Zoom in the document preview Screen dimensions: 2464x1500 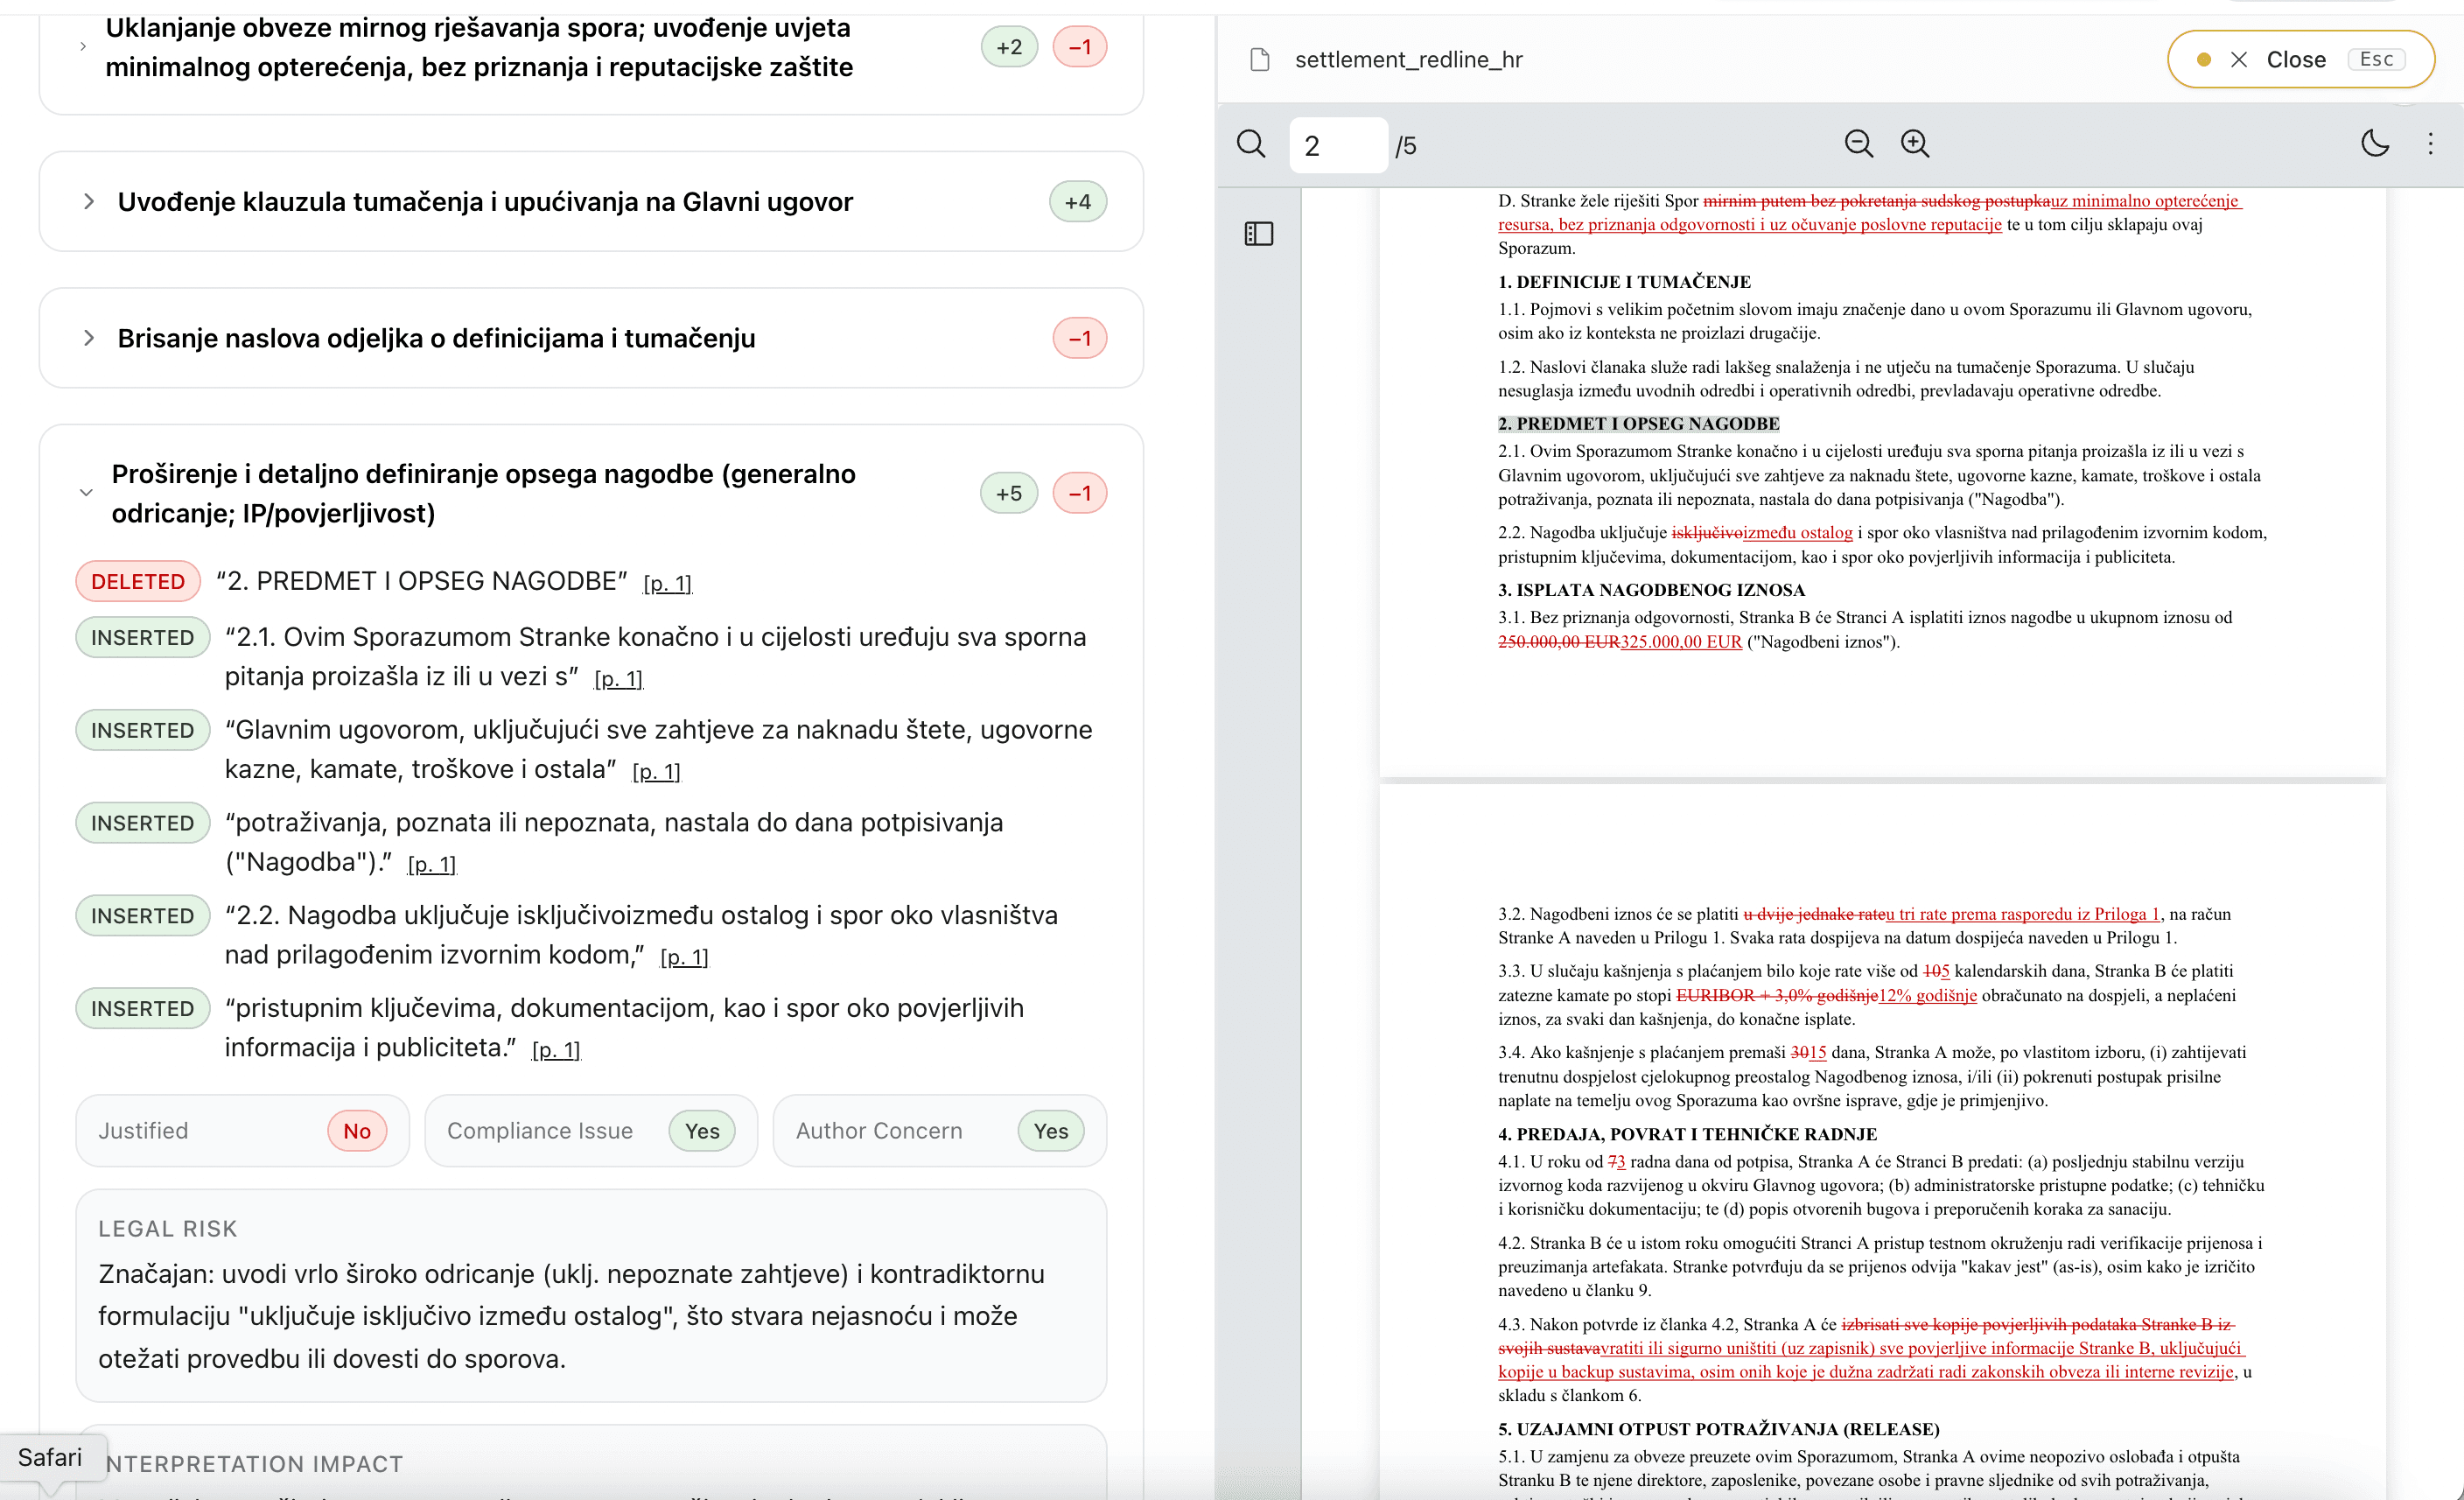[x=1915, y=145]
